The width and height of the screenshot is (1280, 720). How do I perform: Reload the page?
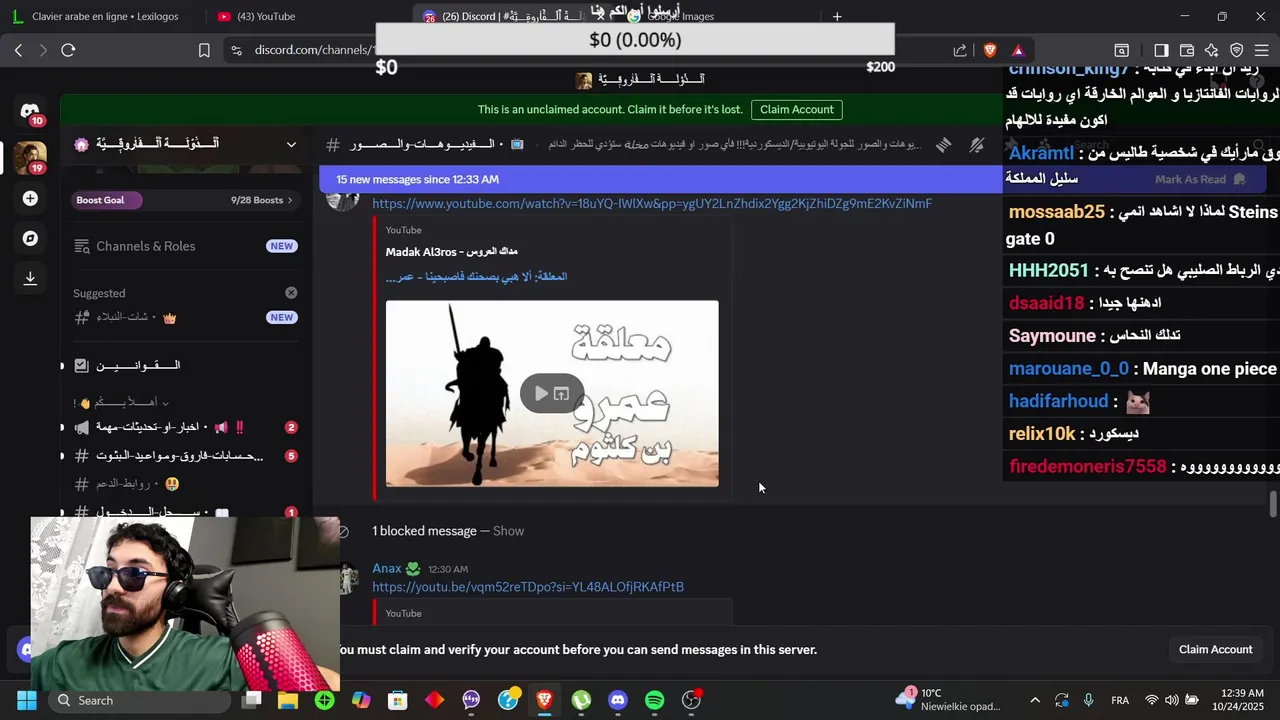click(x=68, y=50)
